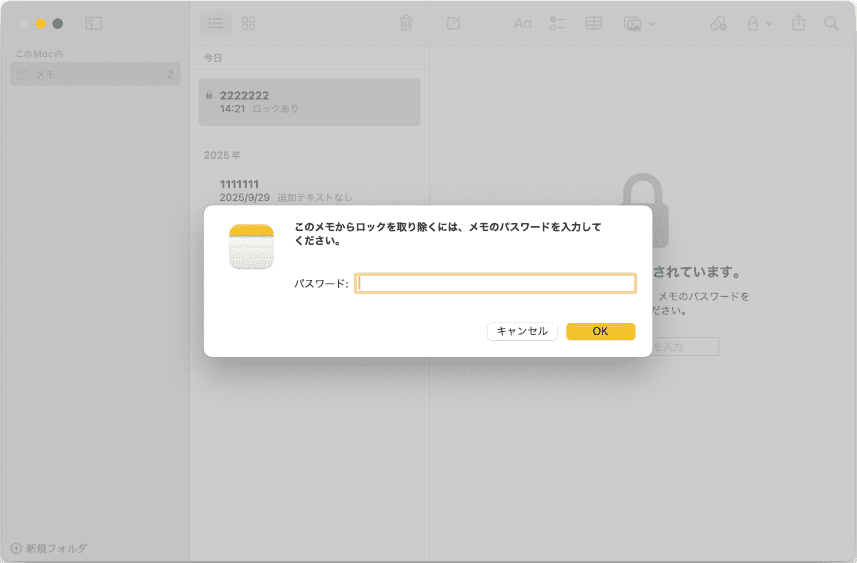The width and height of the screenshot is (857, 563).
Task: Click the パスワード input field
Action: [x=495, y=284]
